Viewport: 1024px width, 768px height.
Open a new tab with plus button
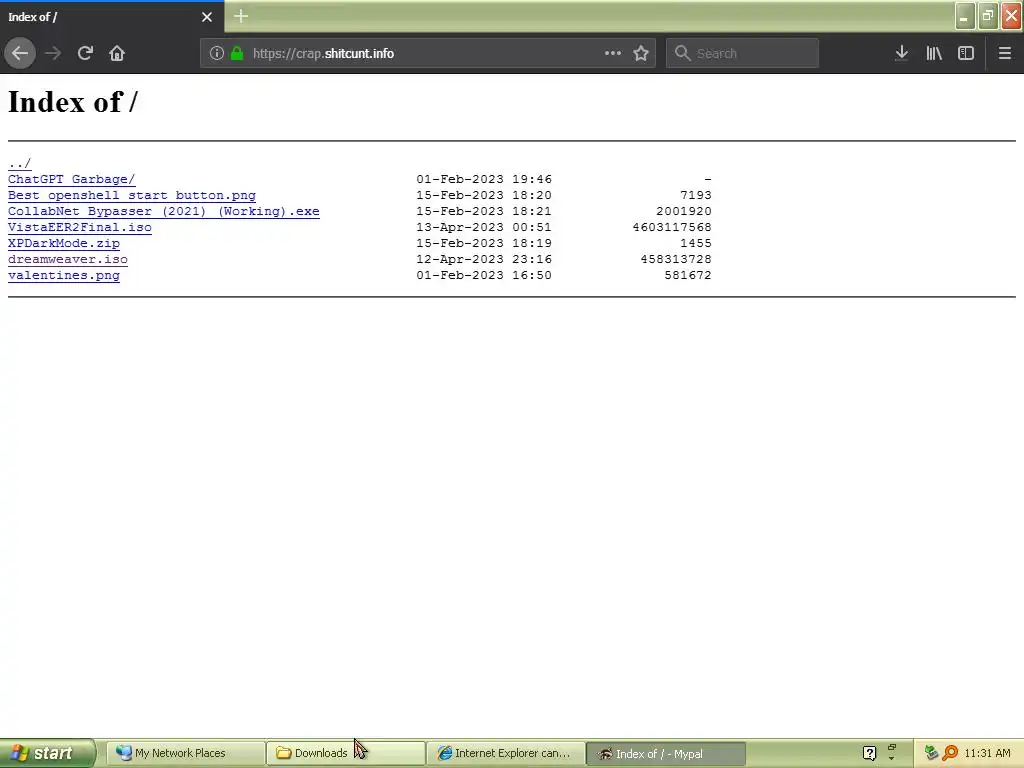click(x=241, y=16)
